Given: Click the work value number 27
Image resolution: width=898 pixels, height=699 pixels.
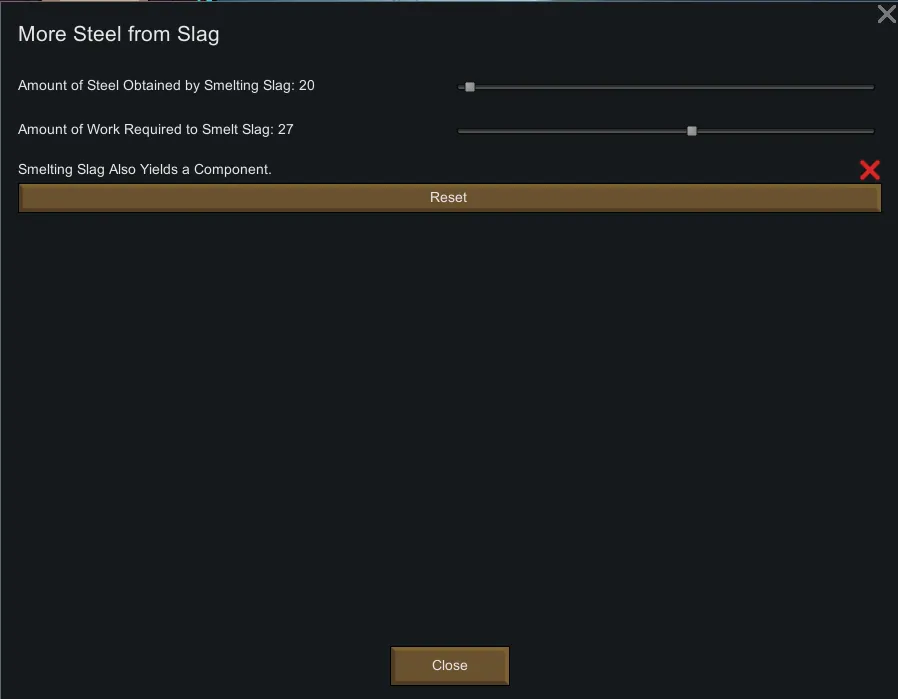Looking at the screenshot, I should click(286, 130).
